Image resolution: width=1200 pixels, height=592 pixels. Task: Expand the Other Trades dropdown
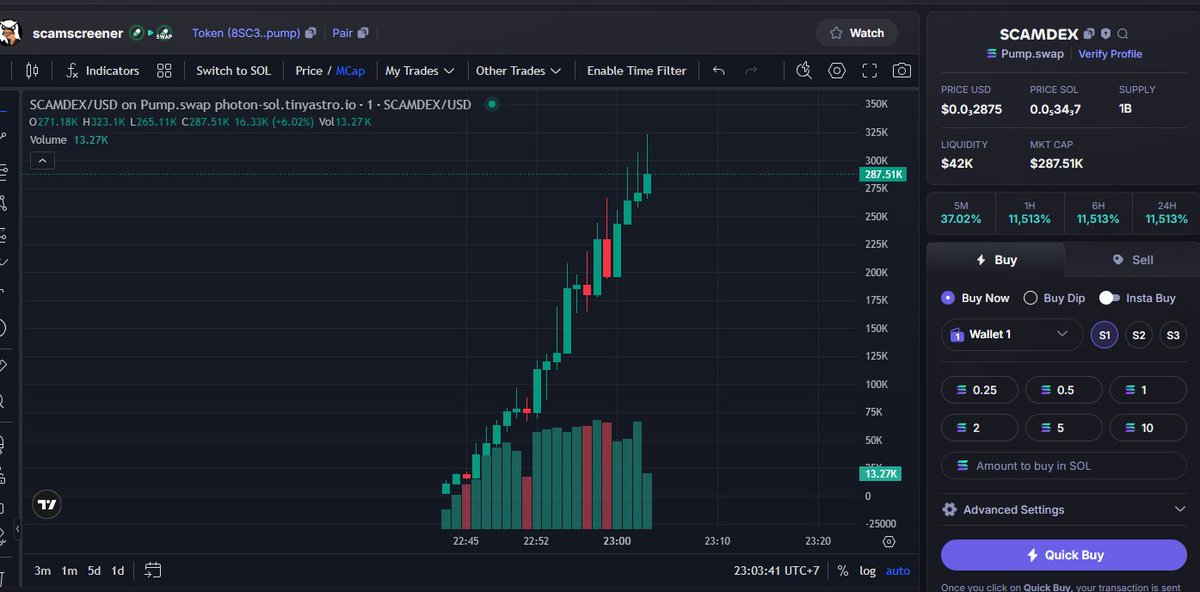click(518, 71)
